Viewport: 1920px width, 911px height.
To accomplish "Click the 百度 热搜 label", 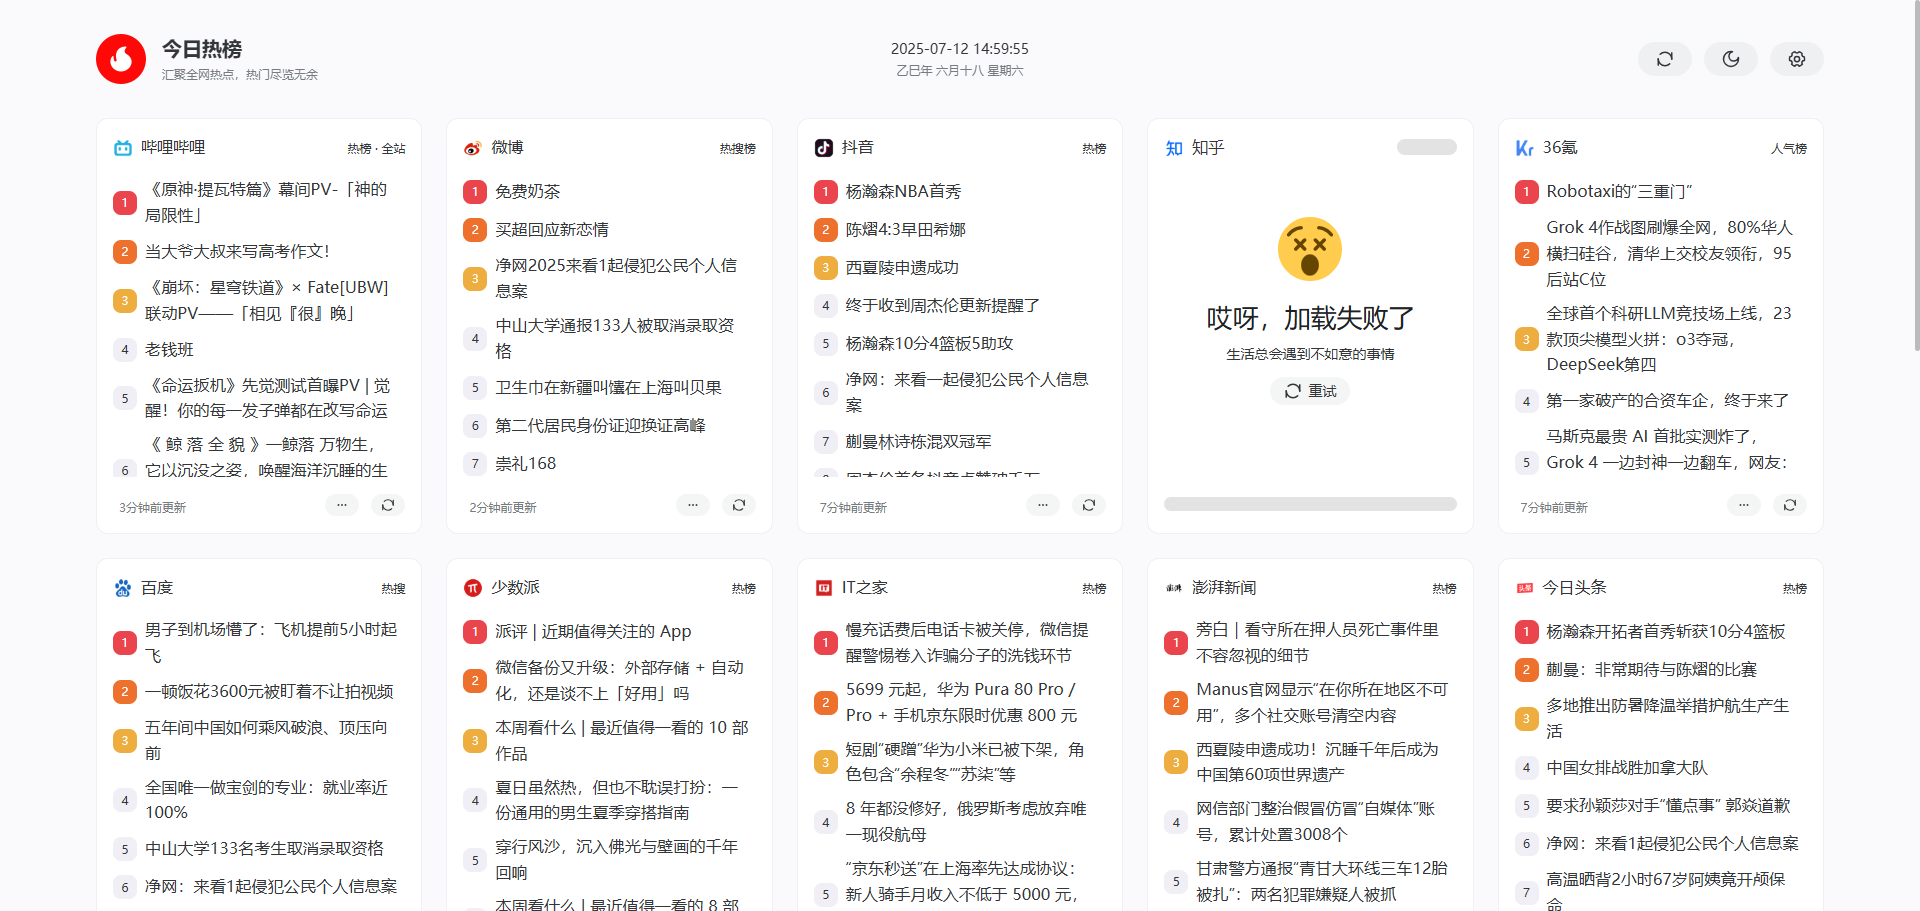I will [393, 588].
